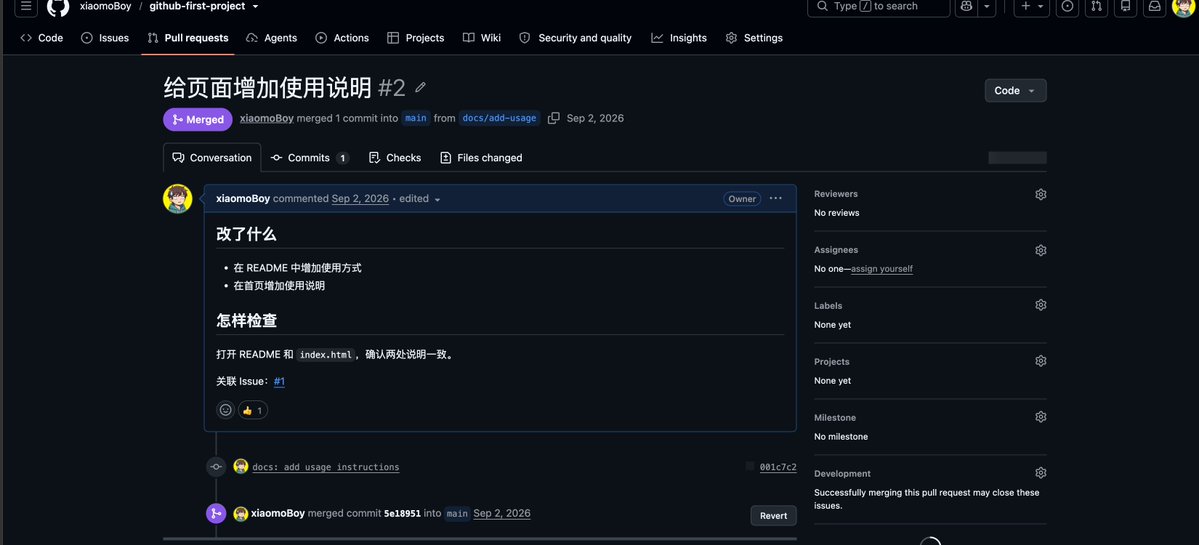Click the Owner badge on comment
The height and width of the screenshot is (545, 1199).
click(742, 199)
